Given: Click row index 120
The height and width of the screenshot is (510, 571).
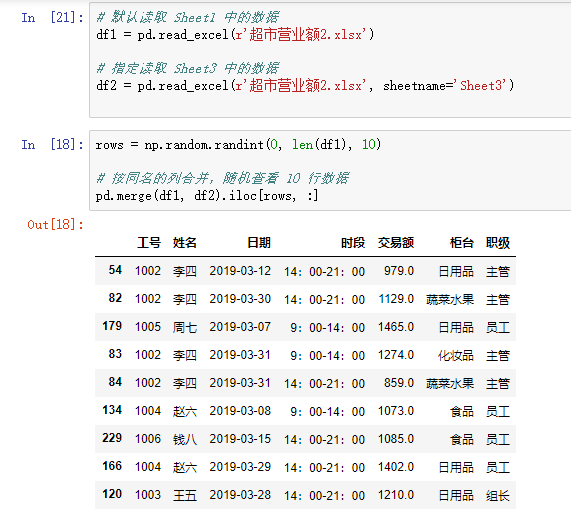Looking at the screenshot, I should (x=112, y=494).
